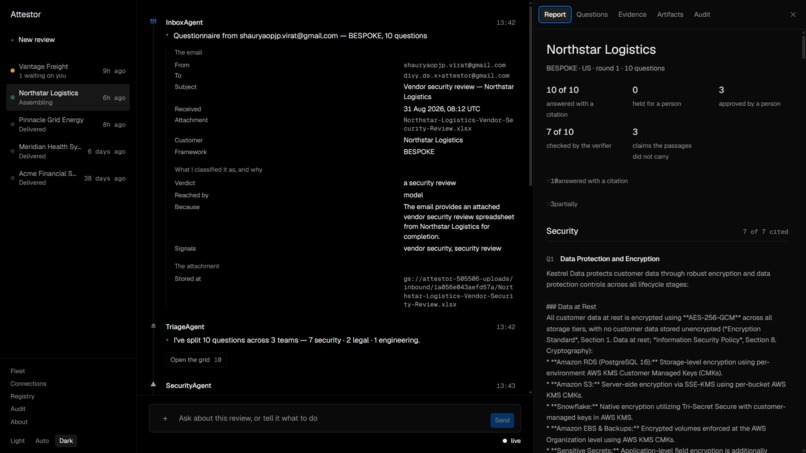Click the SecurityAgent 13:43 timestamp
Viewport: 806px width, 453px height.
pos(505,386)
